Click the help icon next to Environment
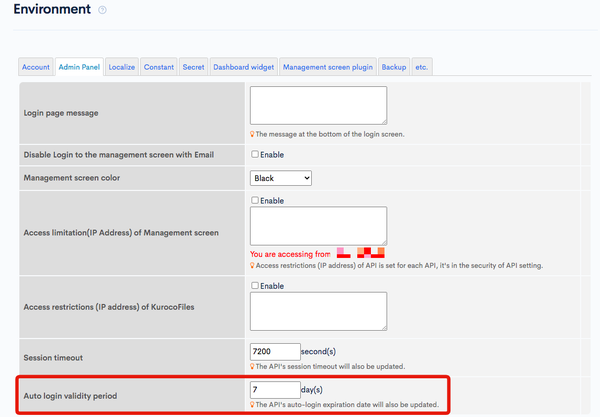 pyautogui.click(x=102, y=10)
